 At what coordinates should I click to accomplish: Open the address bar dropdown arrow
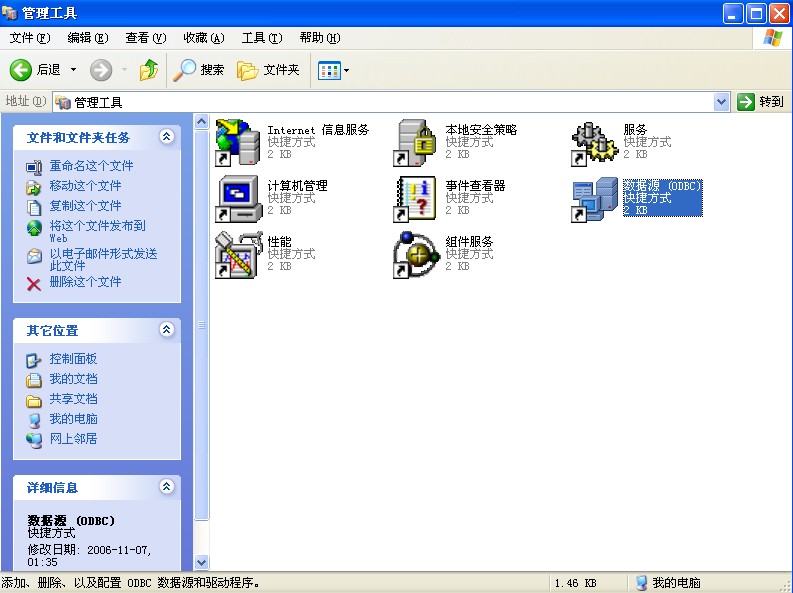coord(722,102)
